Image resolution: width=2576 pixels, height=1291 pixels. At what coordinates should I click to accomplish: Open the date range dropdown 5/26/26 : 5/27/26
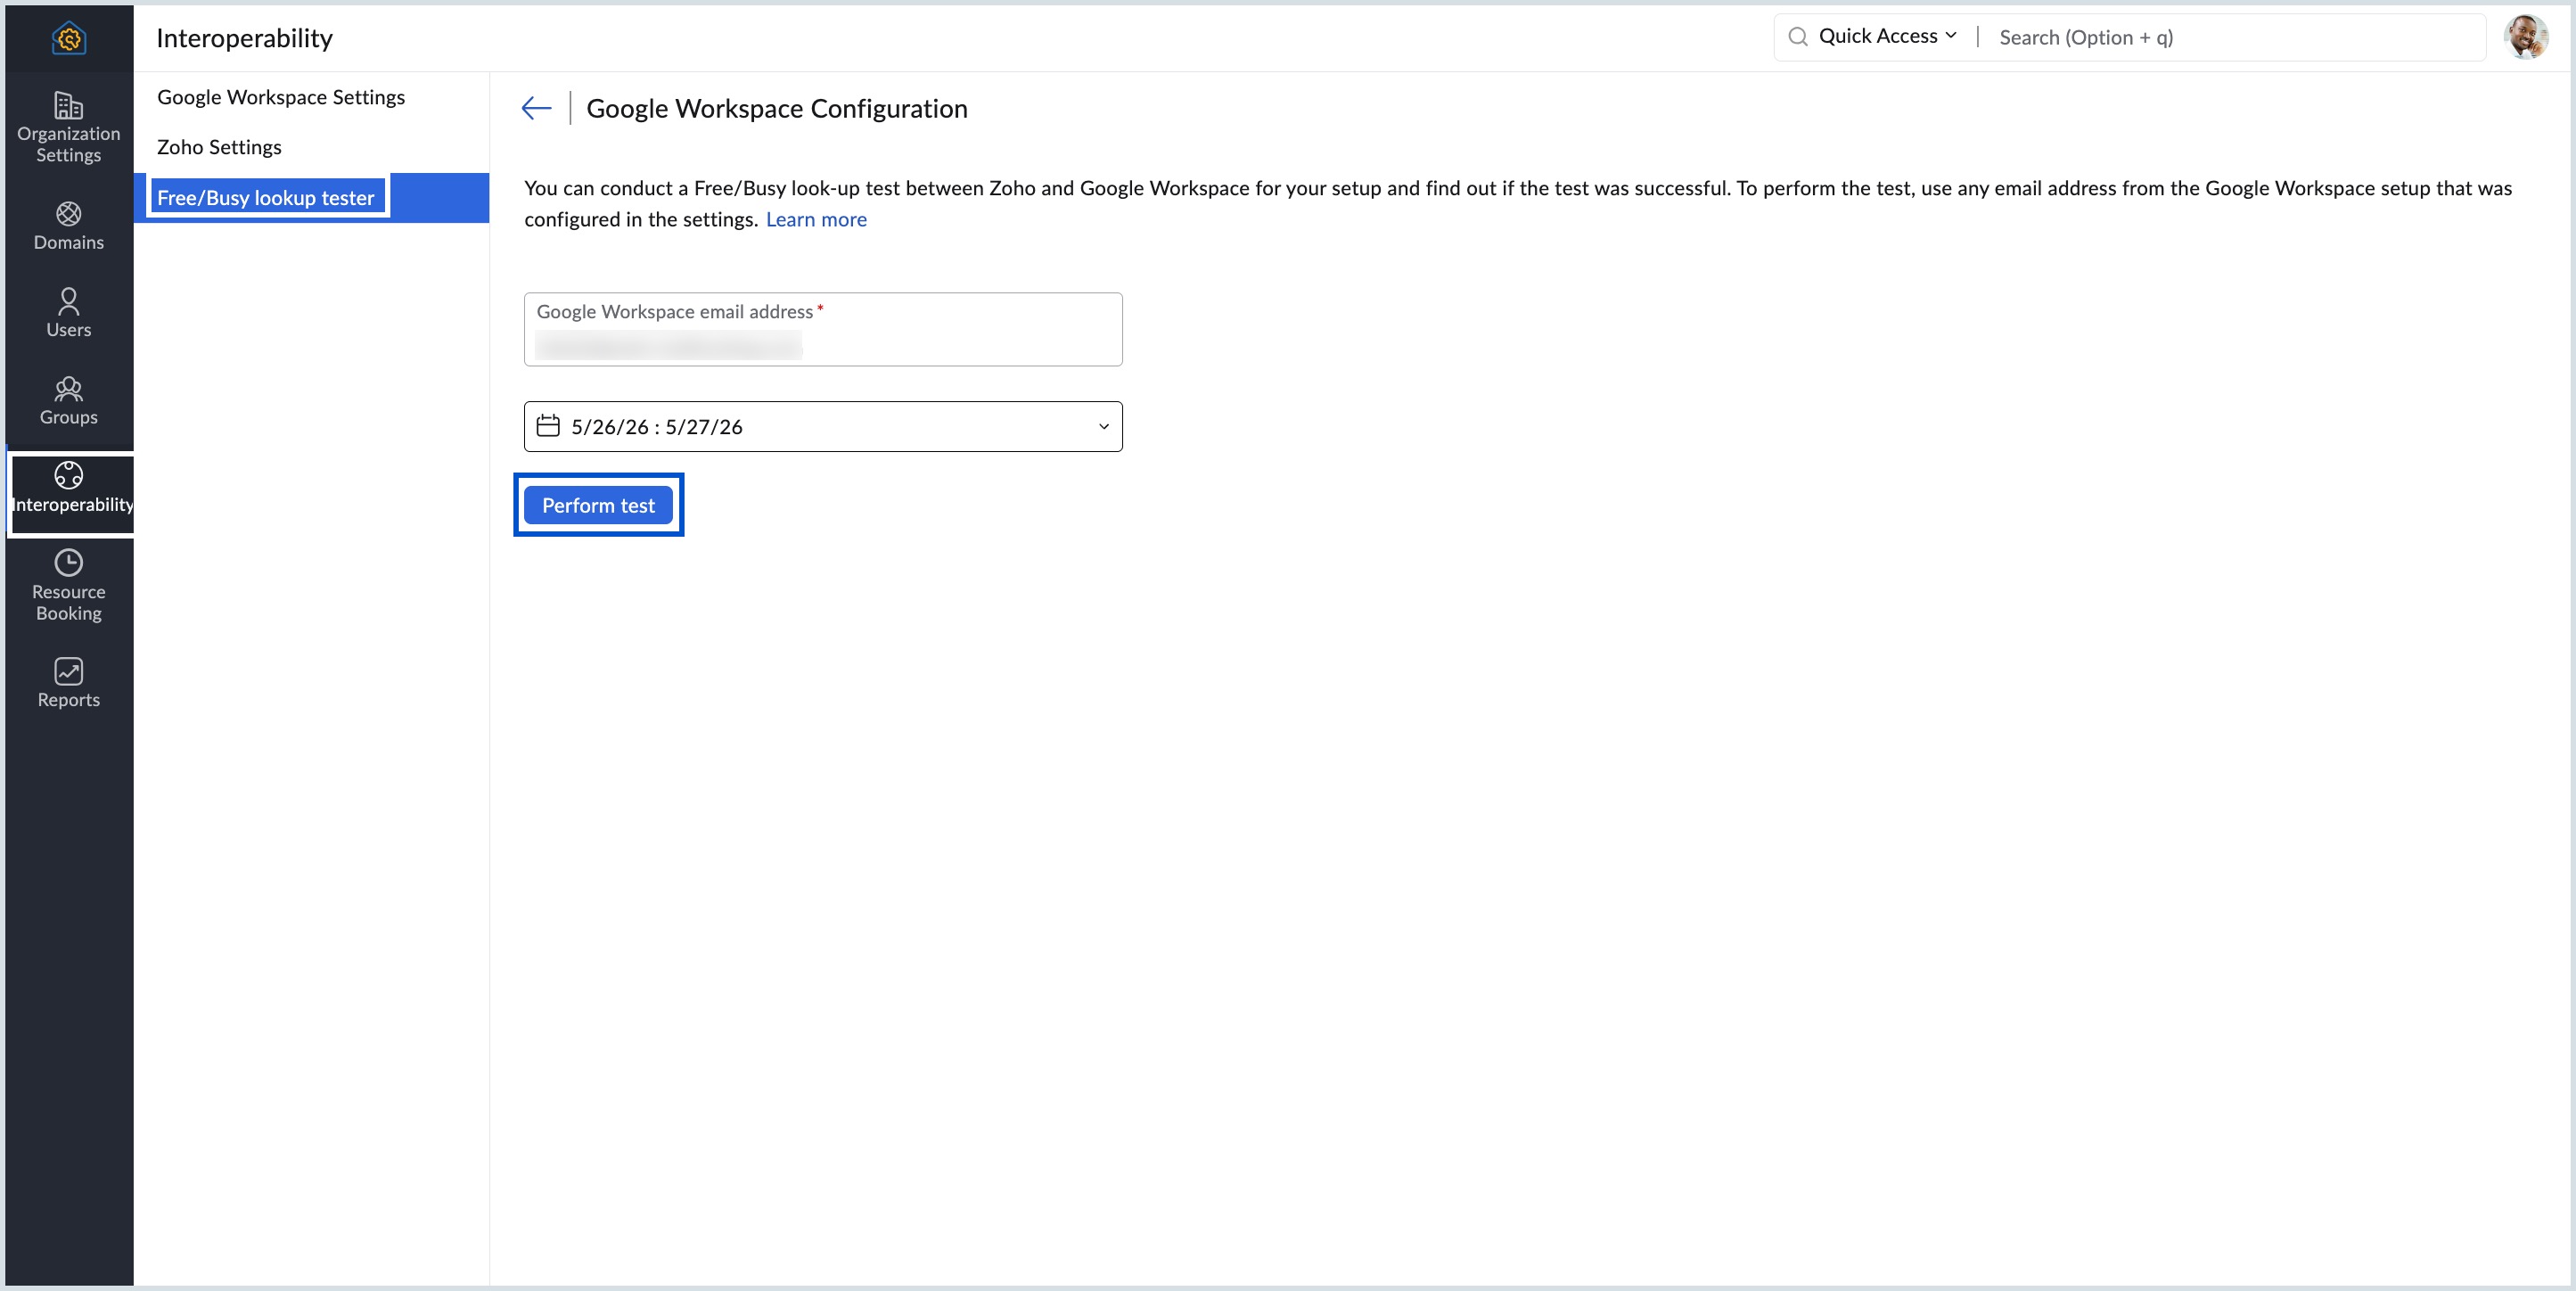coord(822,427)
